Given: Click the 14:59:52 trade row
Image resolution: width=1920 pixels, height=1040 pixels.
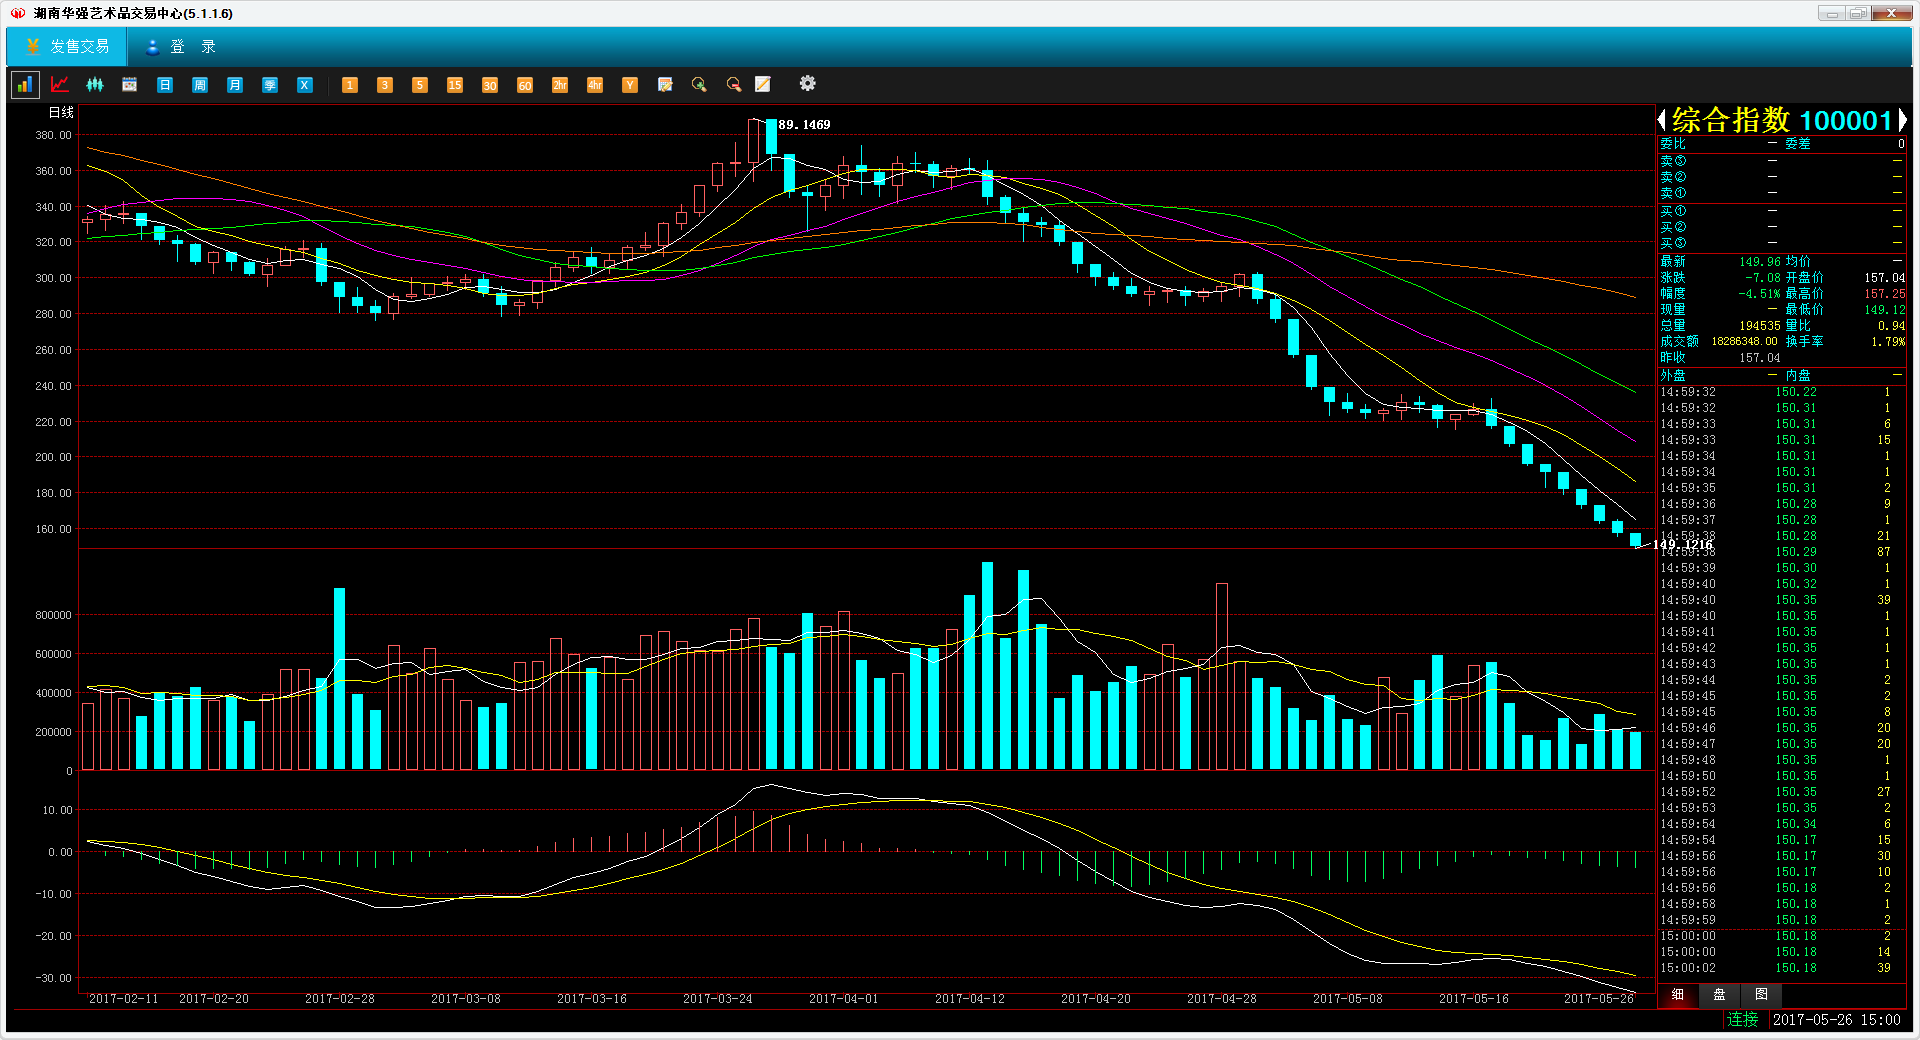Looking at the screenshot, I should pyautogui.click(x=1782, y=792).
